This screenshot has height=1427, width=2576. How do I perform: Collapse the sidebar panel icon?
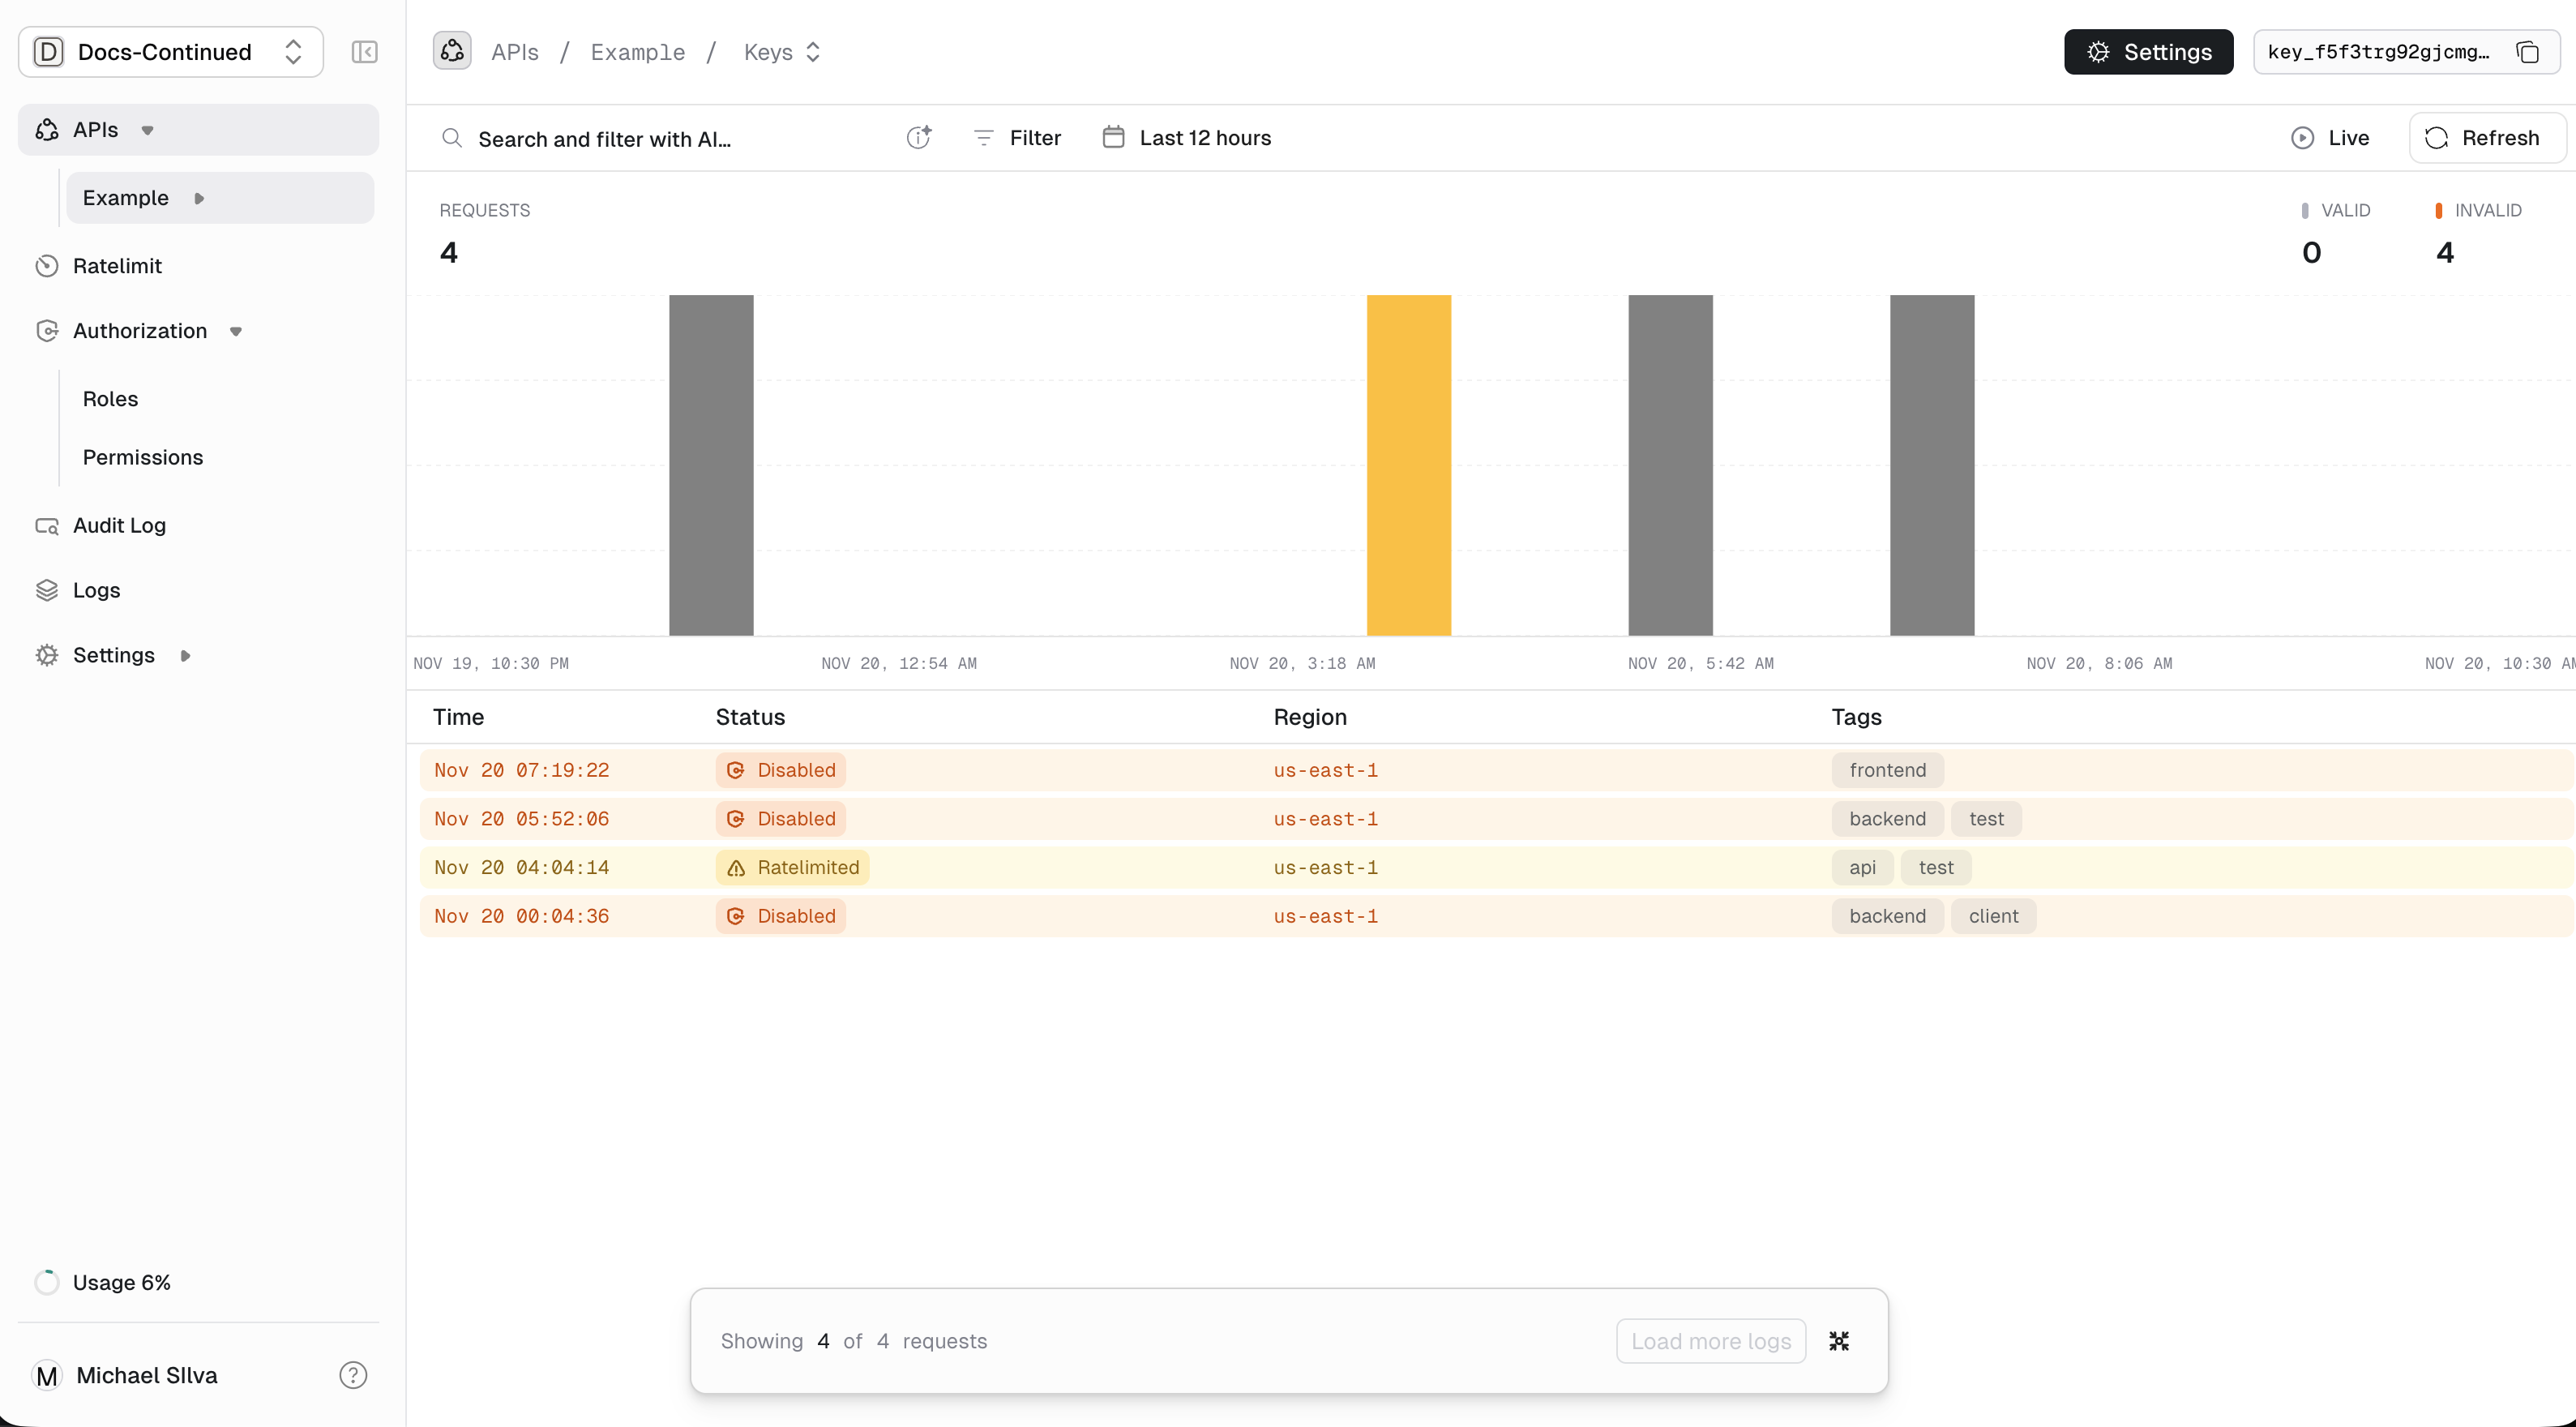(364, 52)
